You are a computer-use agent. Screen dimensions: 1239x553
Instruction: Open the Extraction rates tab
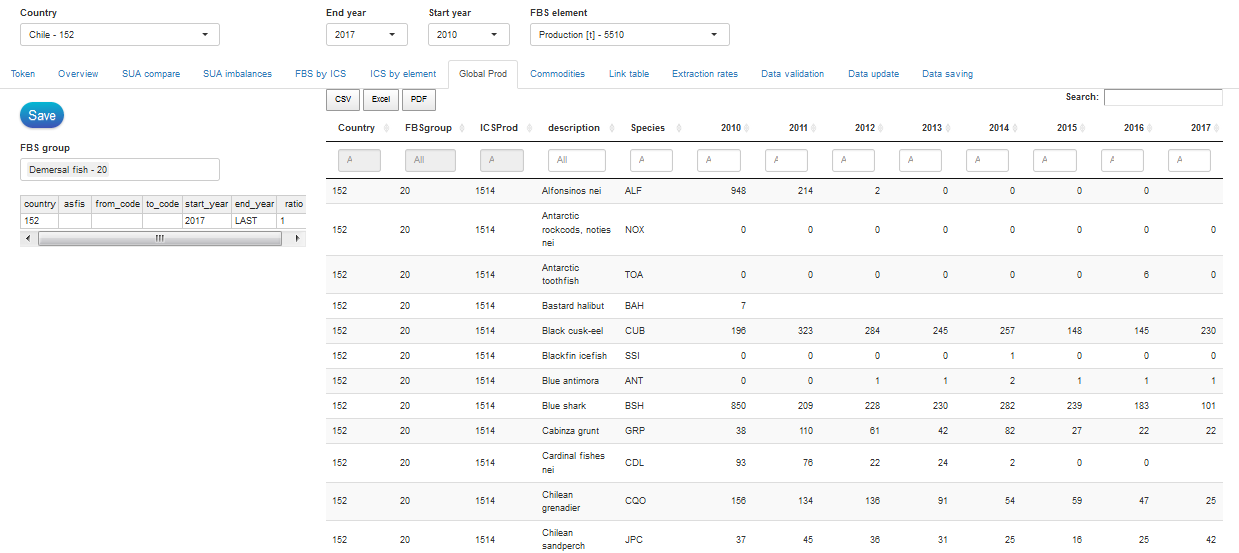tap(704, 74)
